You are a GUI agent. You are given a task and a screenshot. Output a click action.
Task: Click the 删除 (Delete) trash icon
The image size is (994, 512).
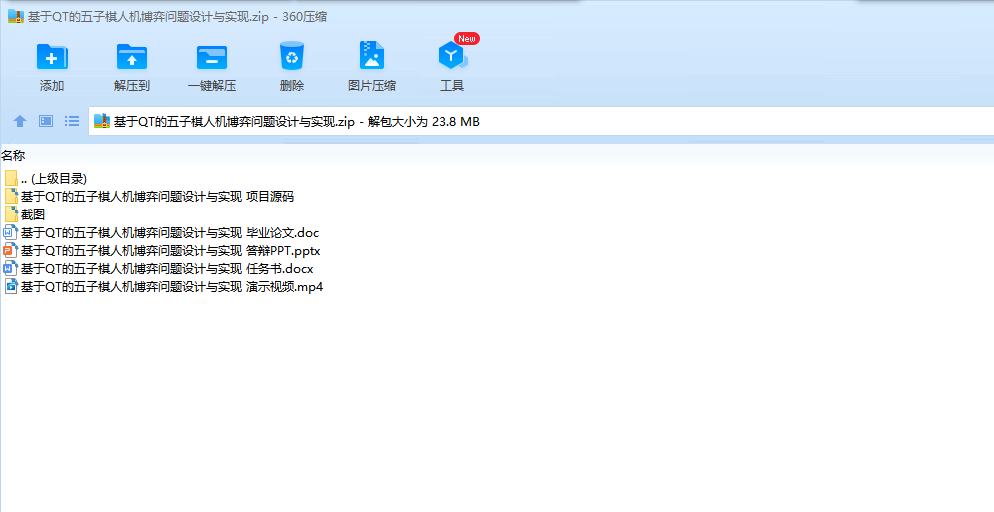pos(292,56)
